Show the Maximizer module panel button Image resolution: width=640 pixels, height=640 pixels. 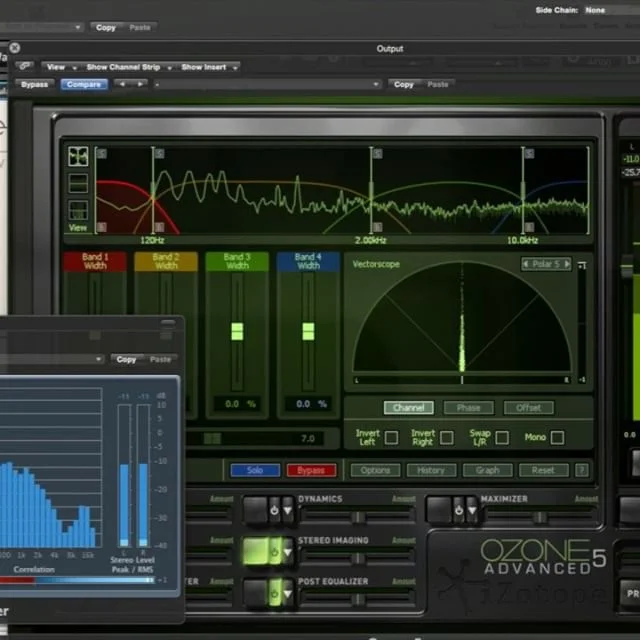click(x=440, y=510)
